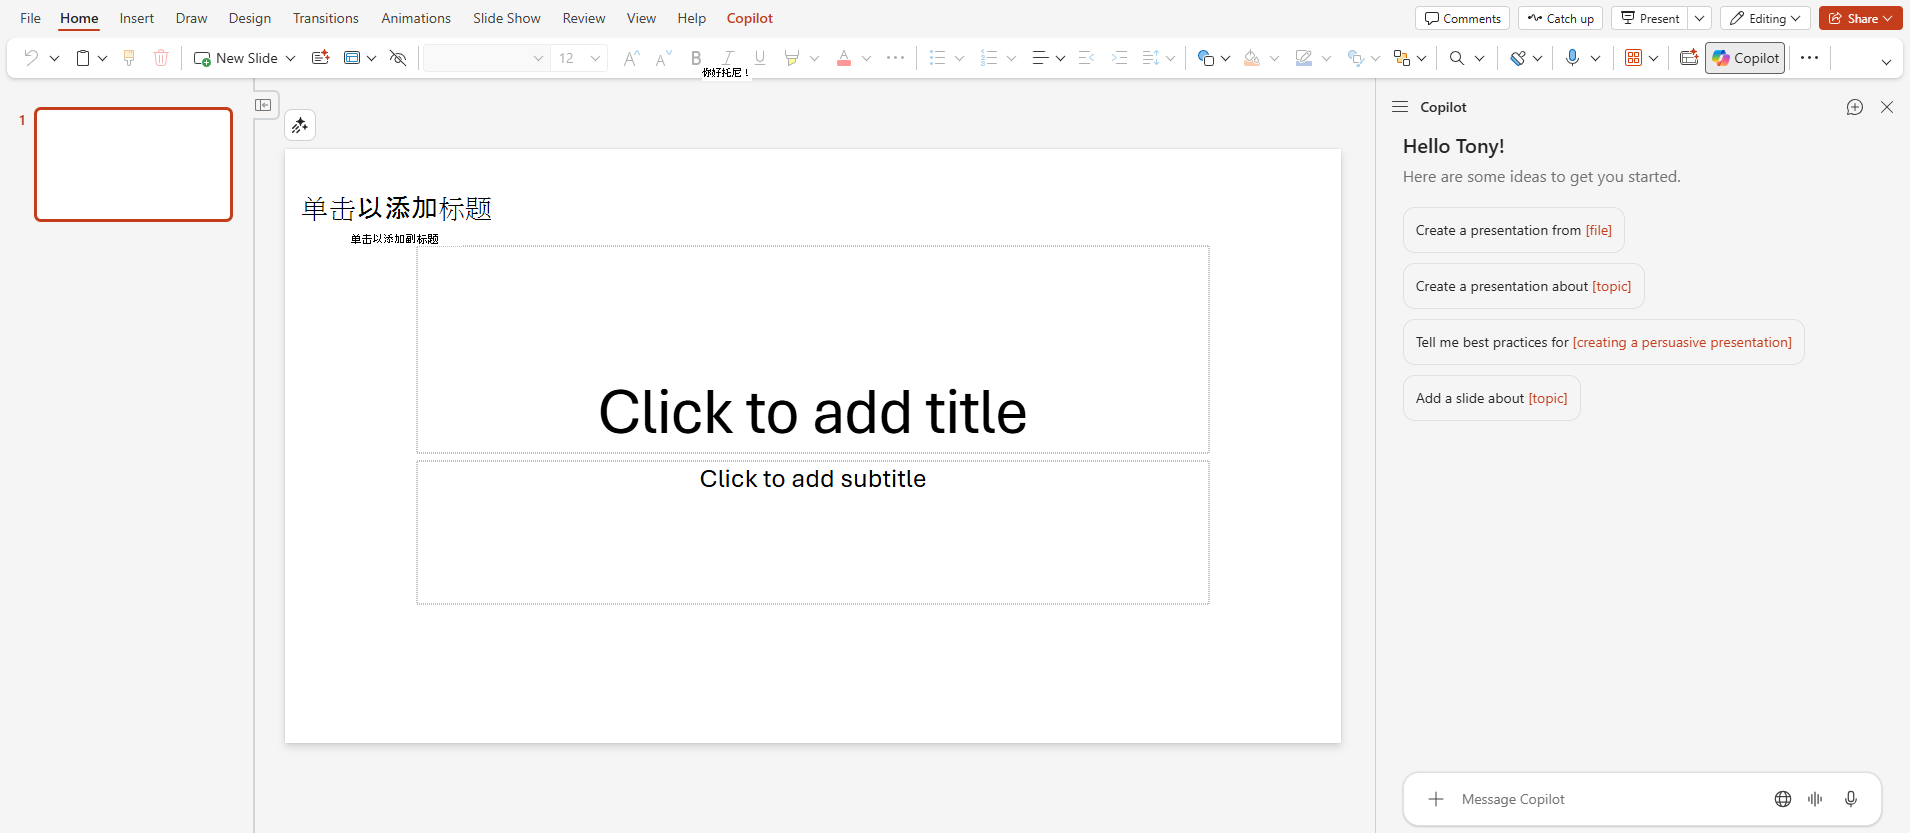This screenshot has height=833, width=1910.
Task: Open the Editing mode dropdown
Action: coord(1765,18)
